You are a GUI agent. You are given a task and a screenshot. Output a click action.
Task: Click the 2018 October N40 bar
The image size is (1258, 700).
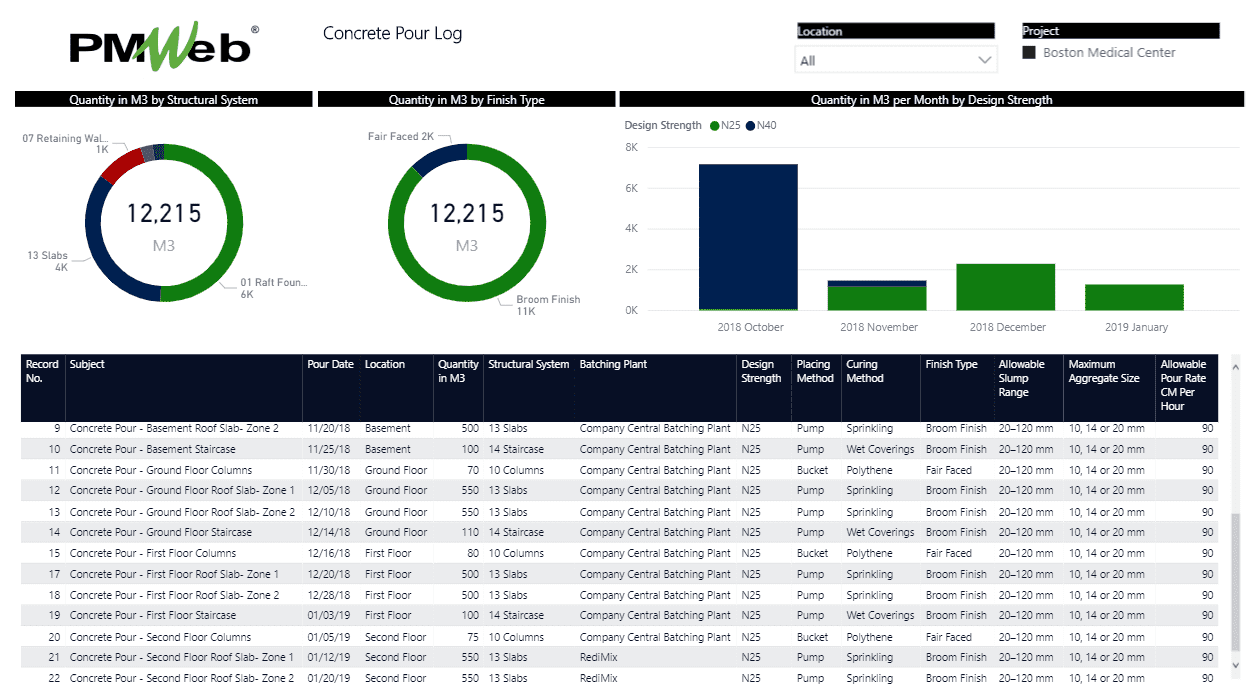[748, 236]
